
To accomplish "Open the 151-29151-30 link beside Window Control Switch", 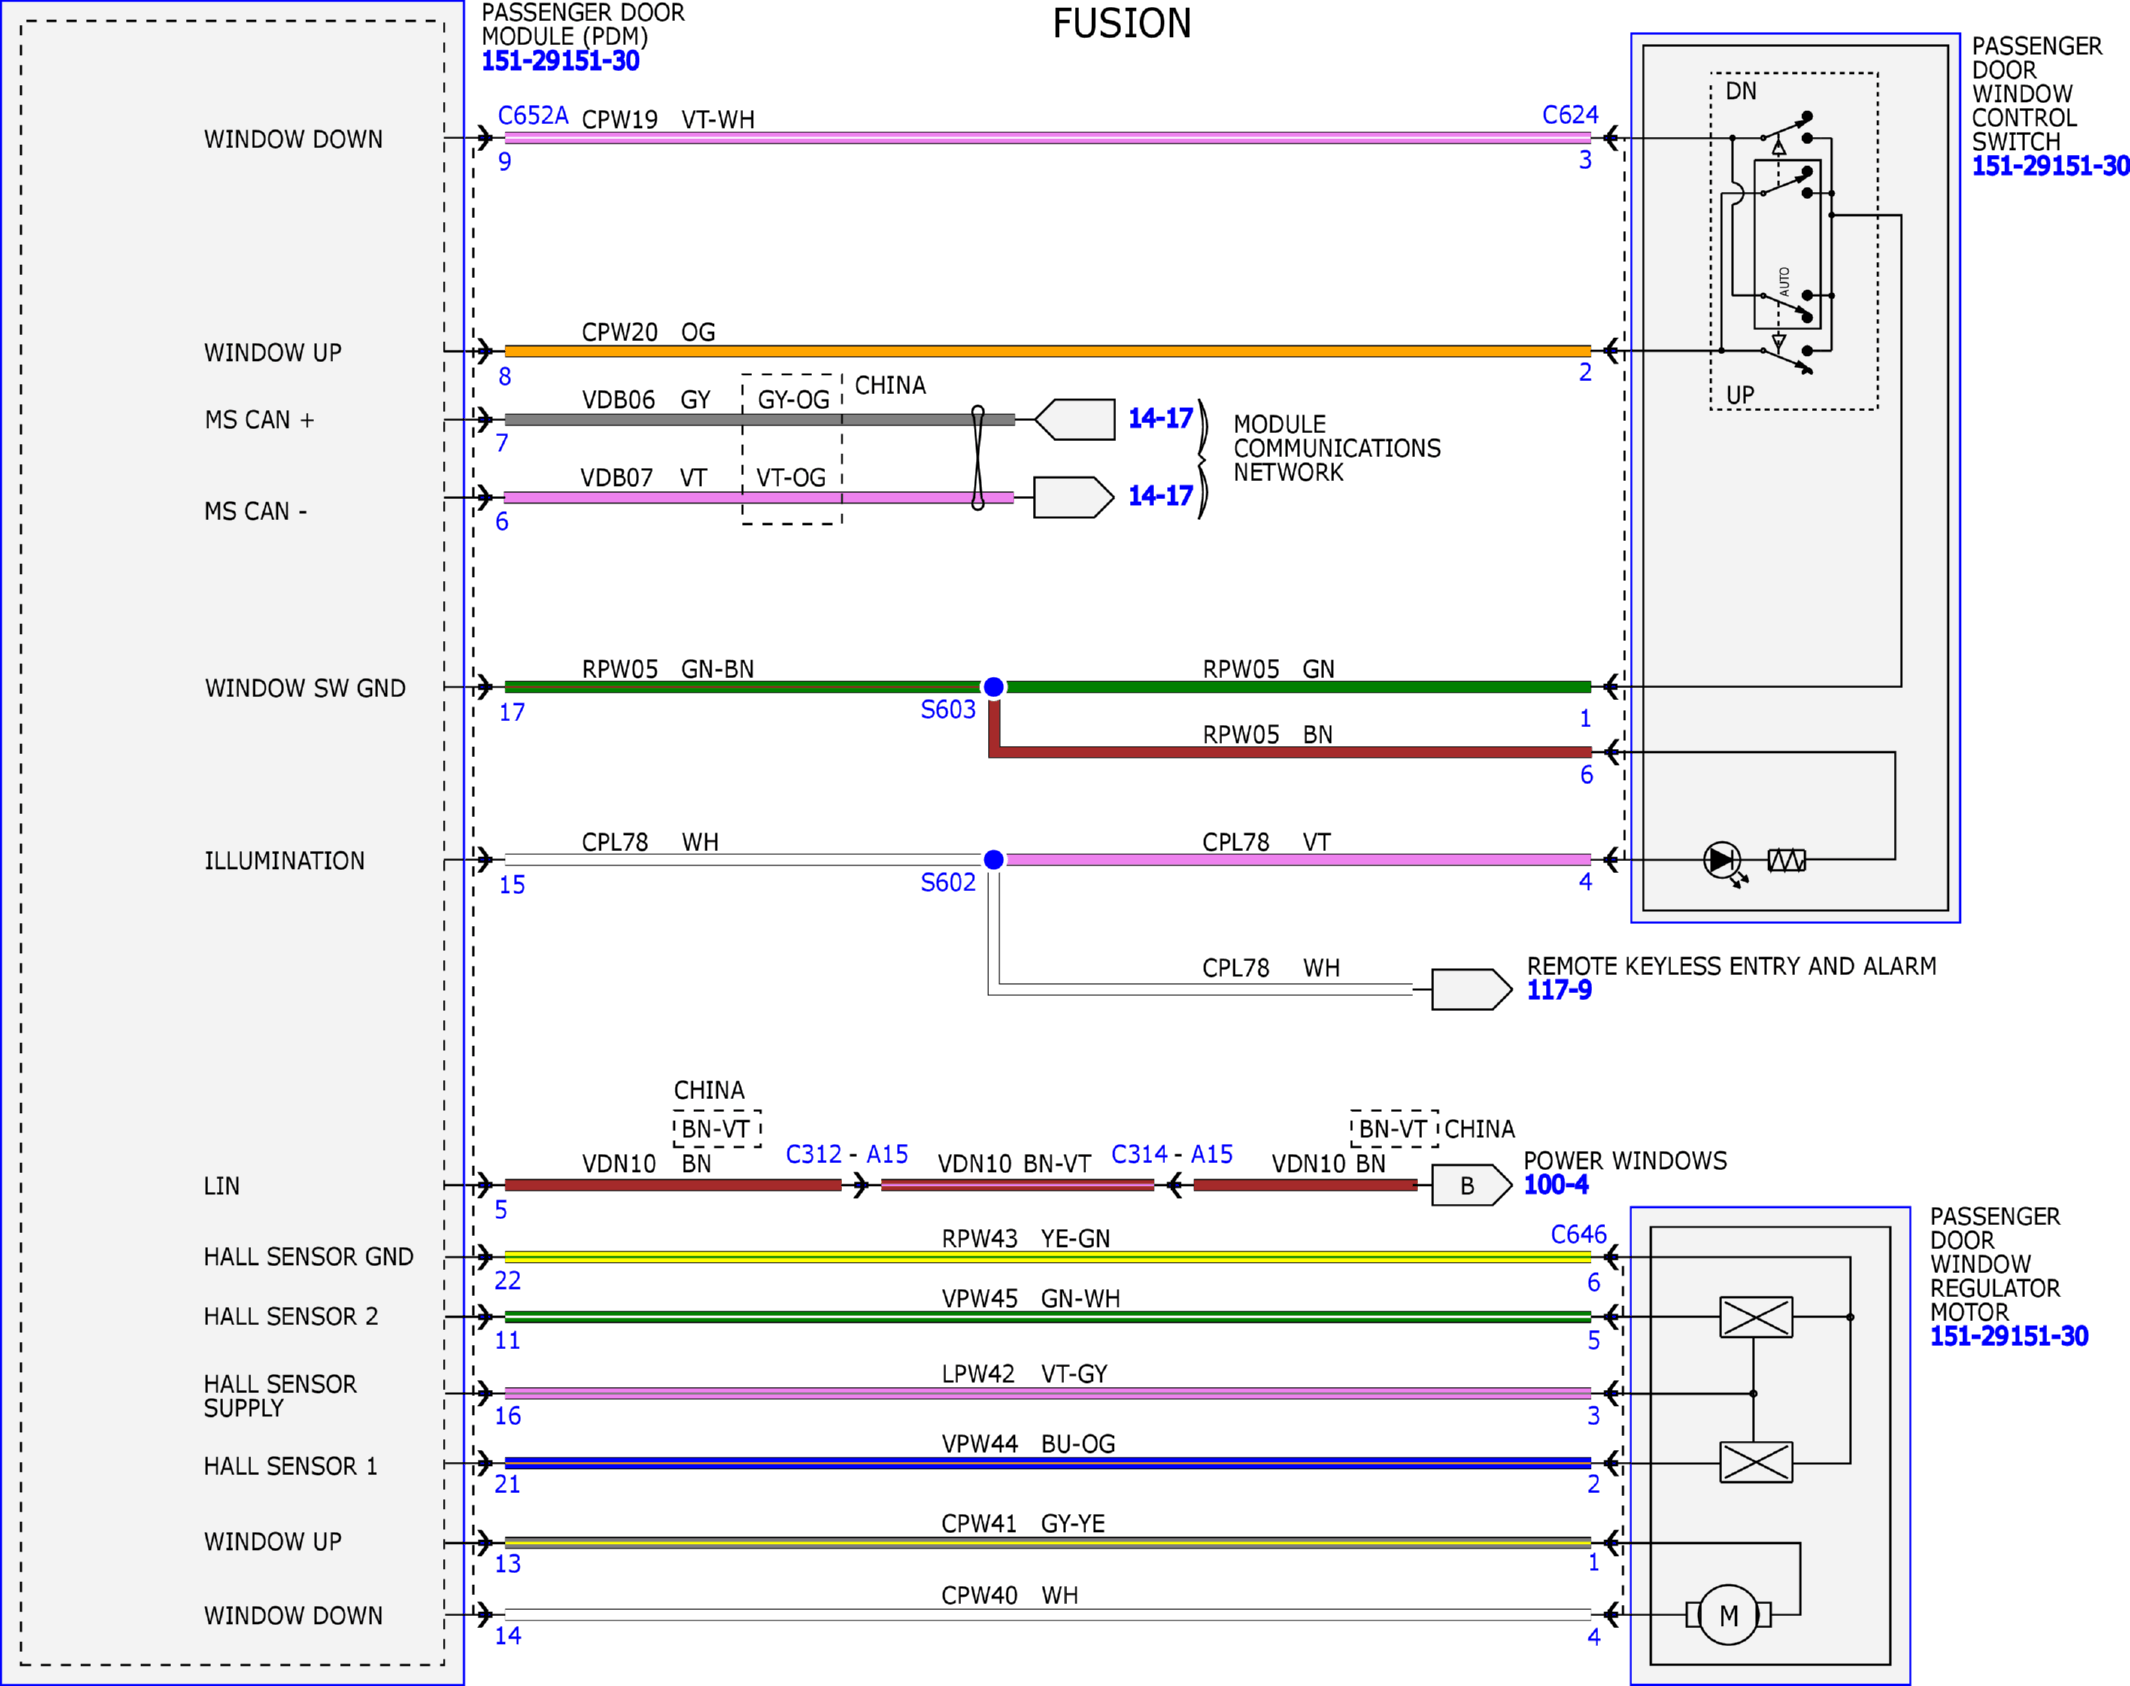I will (2050, 166).
